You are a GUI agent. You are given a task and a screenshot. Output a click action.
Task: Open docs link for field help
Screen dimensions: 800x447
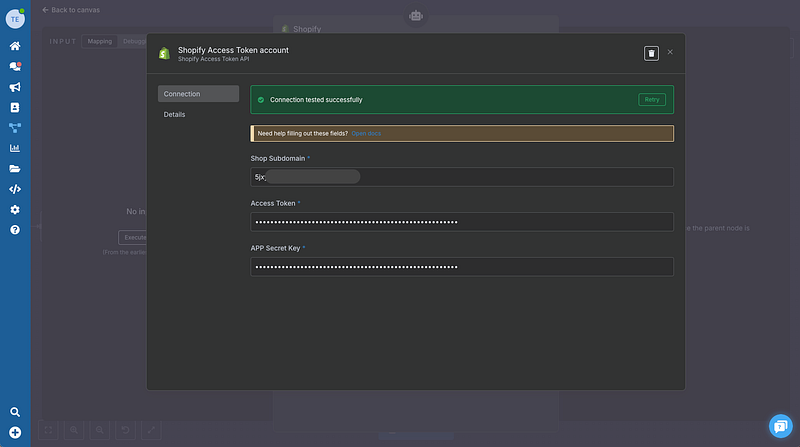(366, 133)
